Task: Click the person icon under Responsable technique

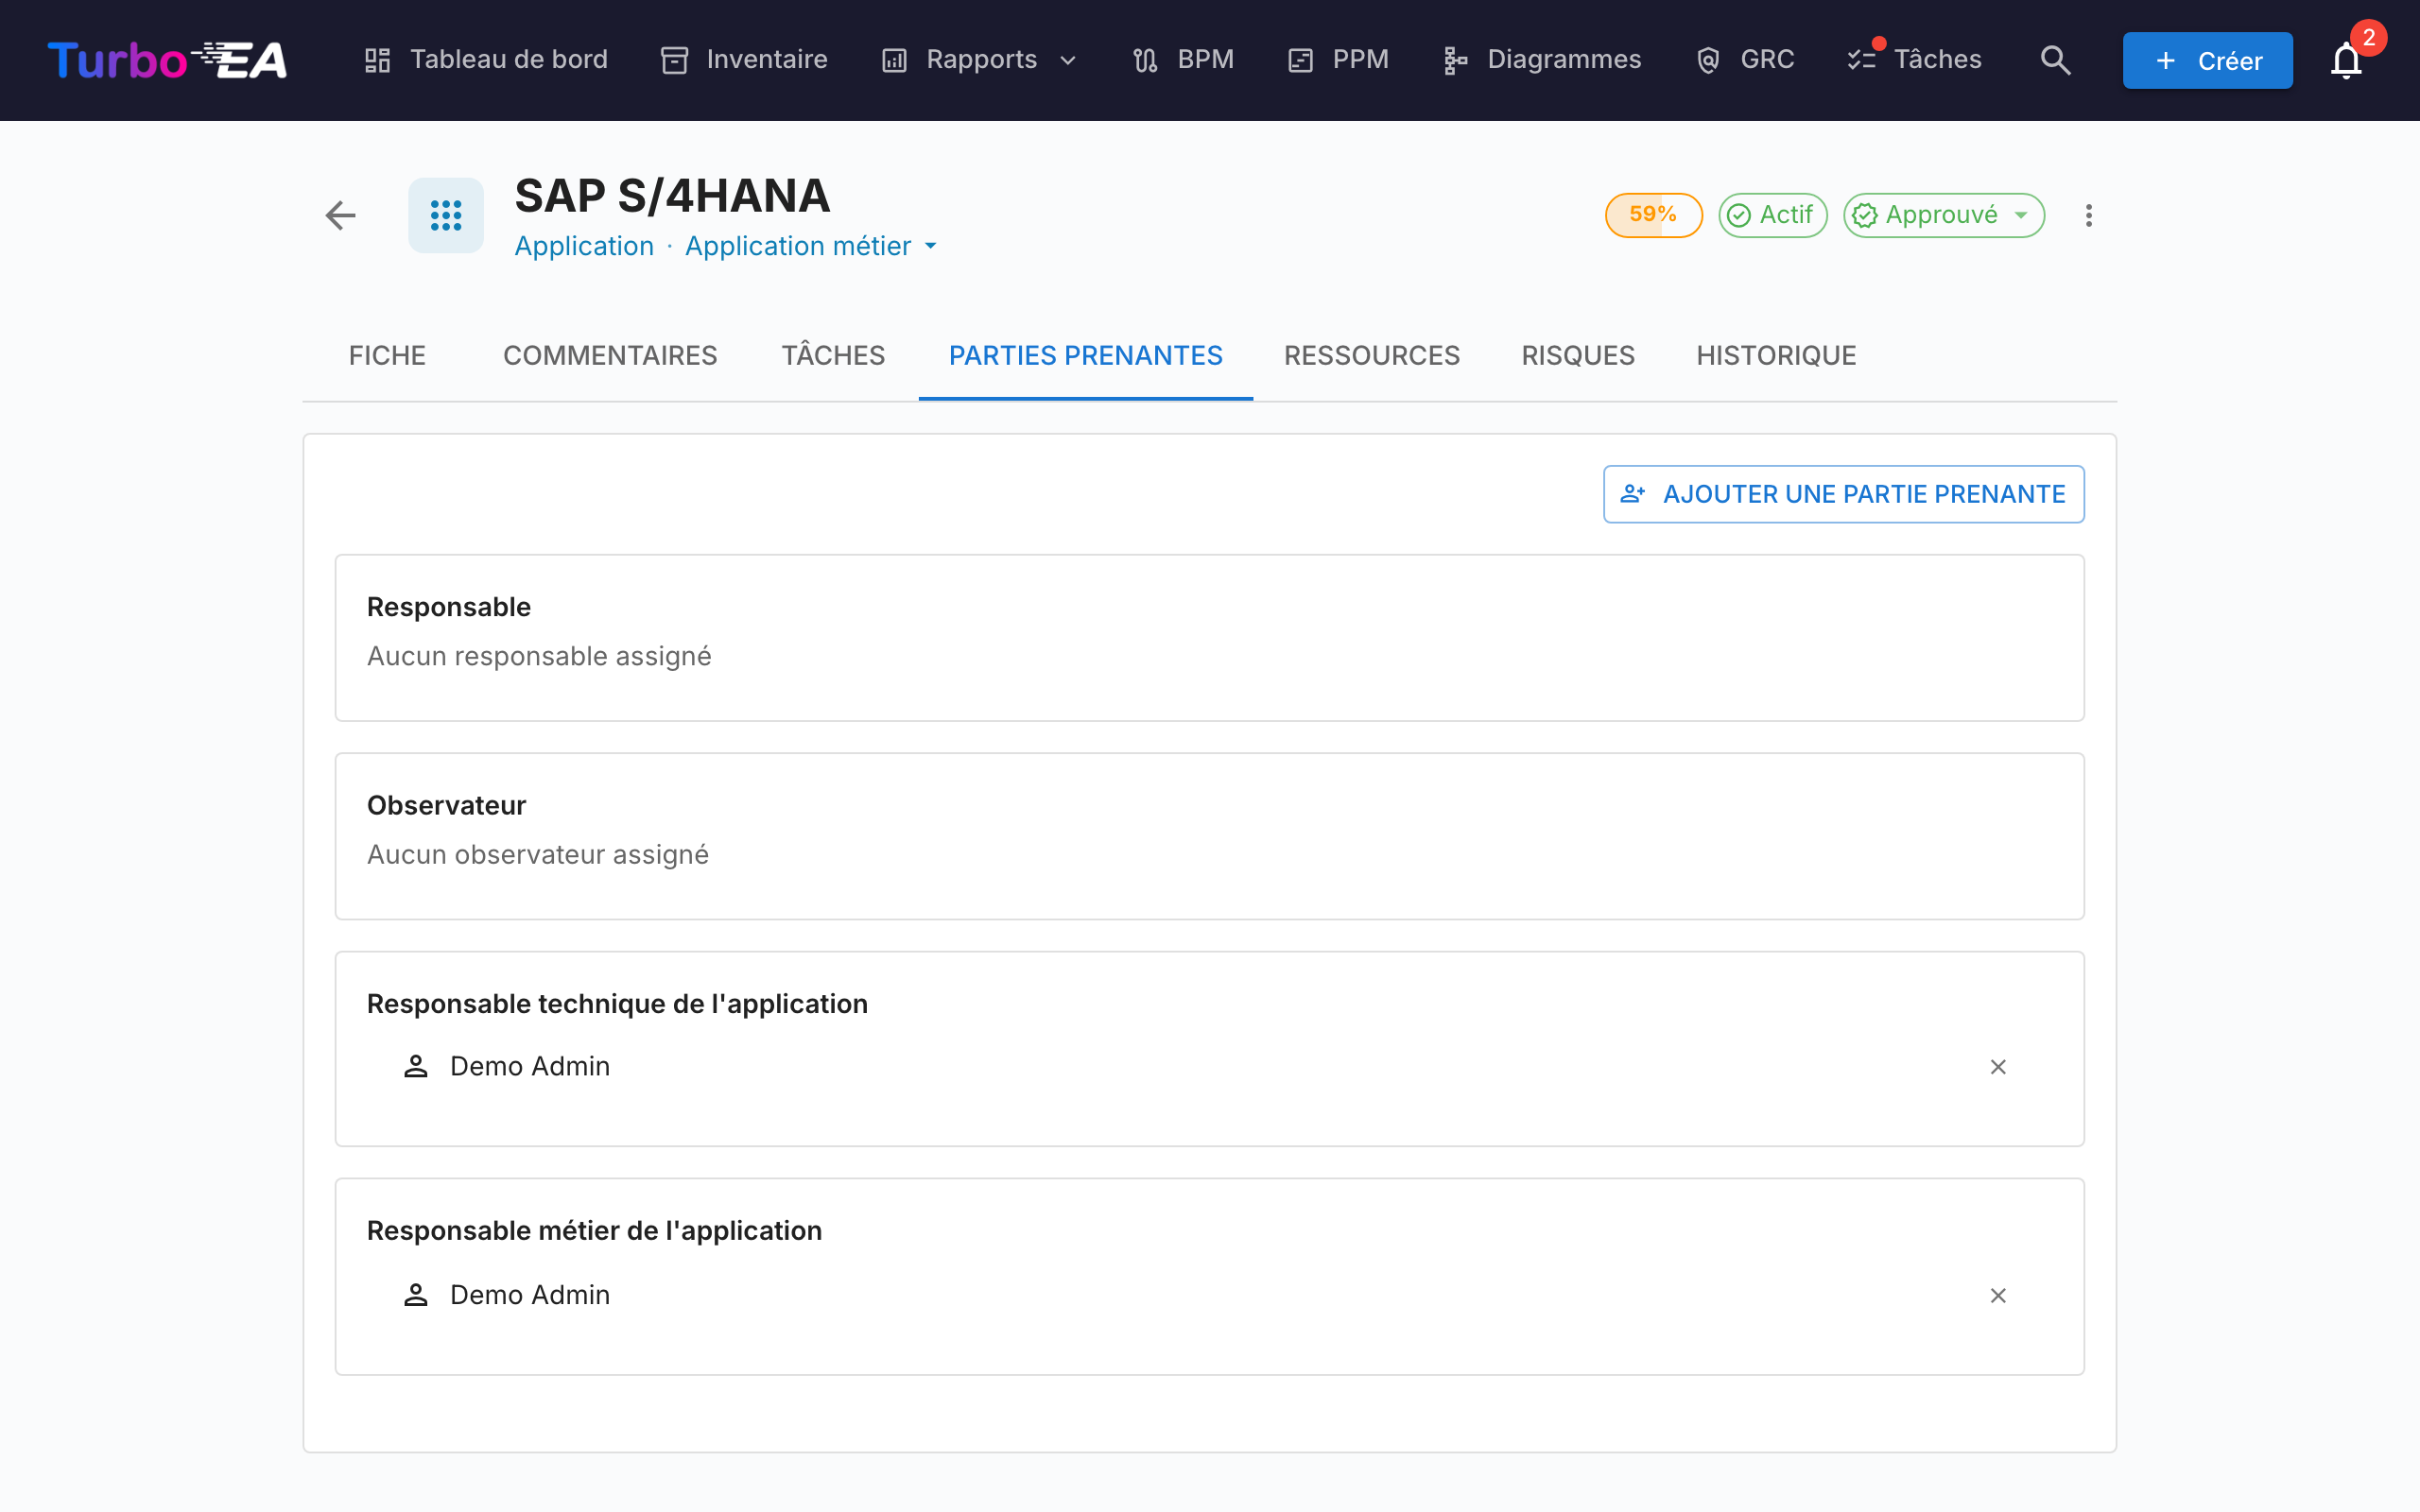Action: click(416, 1066)
